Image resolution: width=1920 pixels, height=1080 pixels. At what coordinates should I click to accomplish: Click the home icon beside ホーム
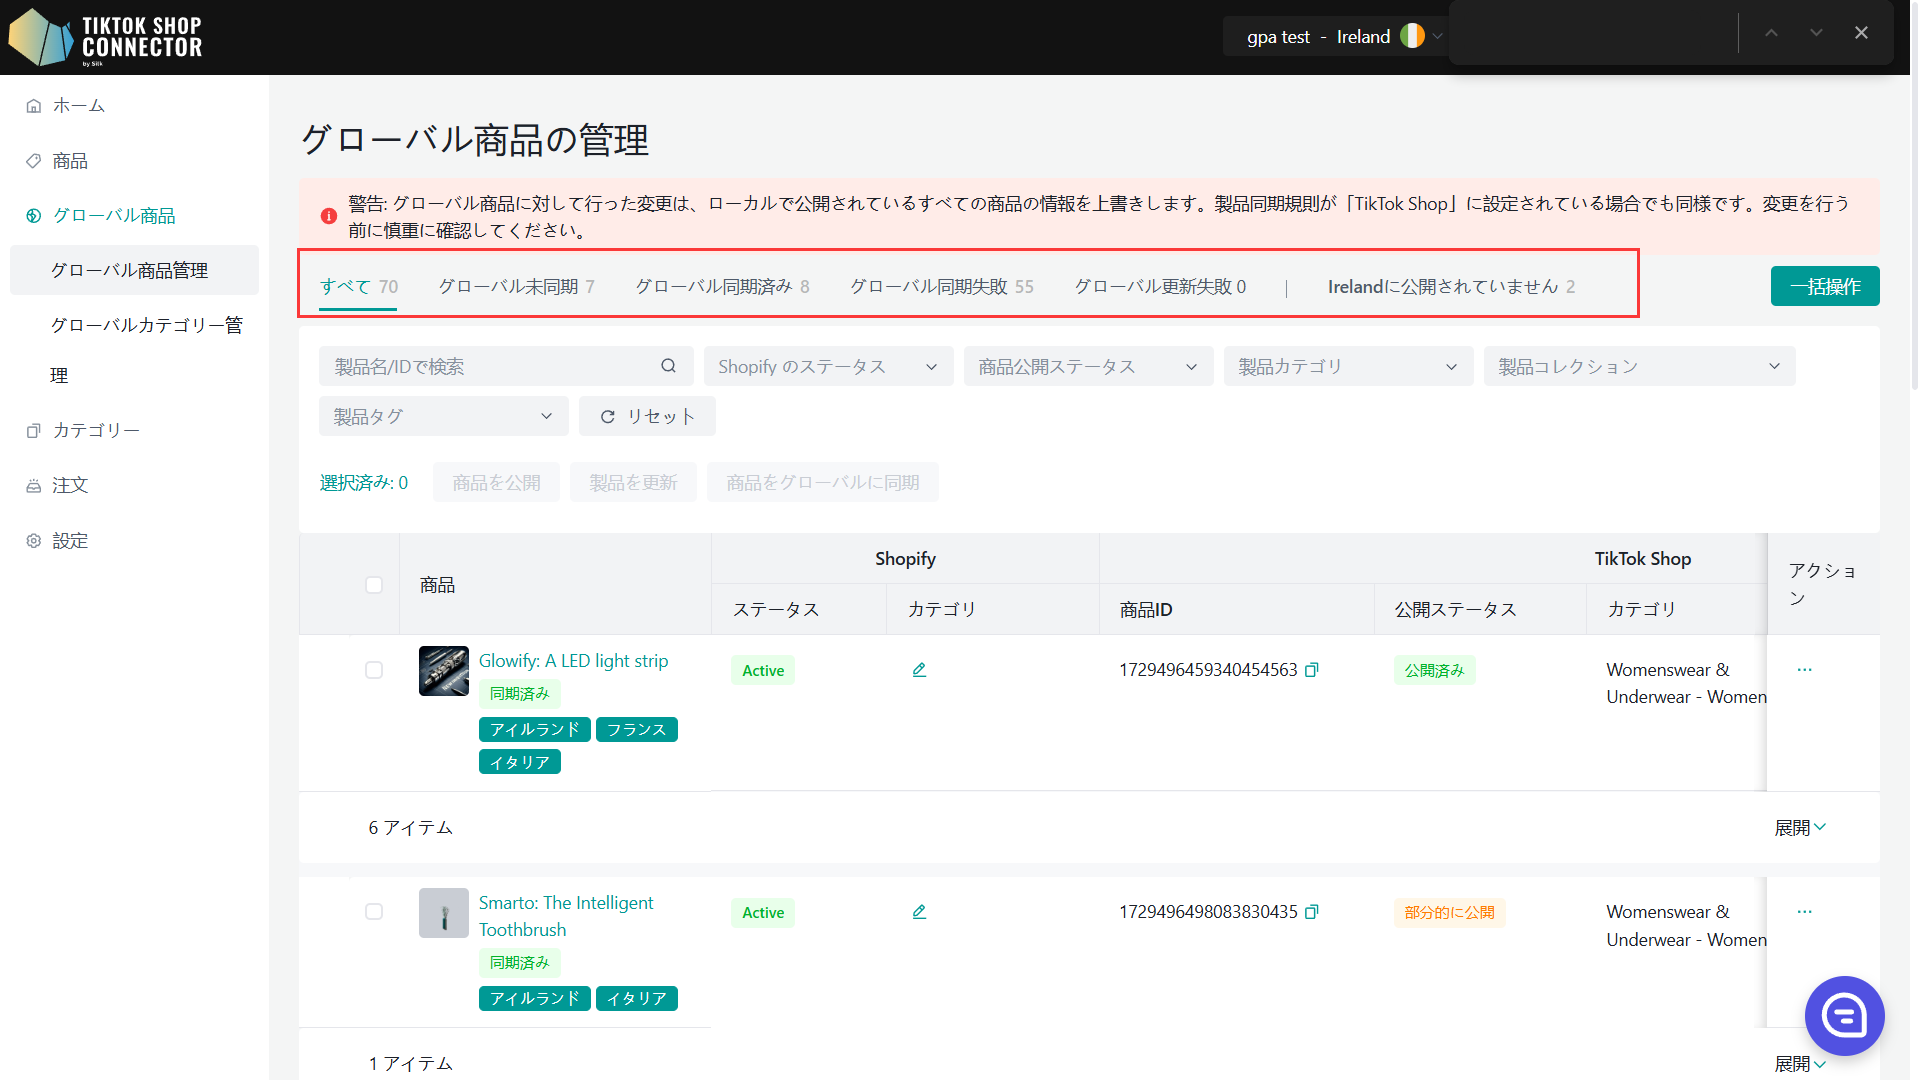pos(34,106)
